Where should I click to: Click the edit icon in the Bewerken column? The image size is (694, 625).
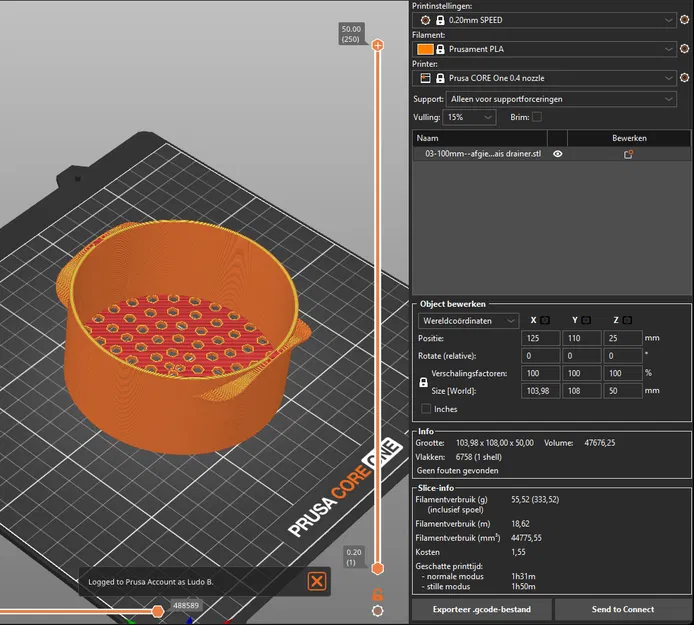629,155
